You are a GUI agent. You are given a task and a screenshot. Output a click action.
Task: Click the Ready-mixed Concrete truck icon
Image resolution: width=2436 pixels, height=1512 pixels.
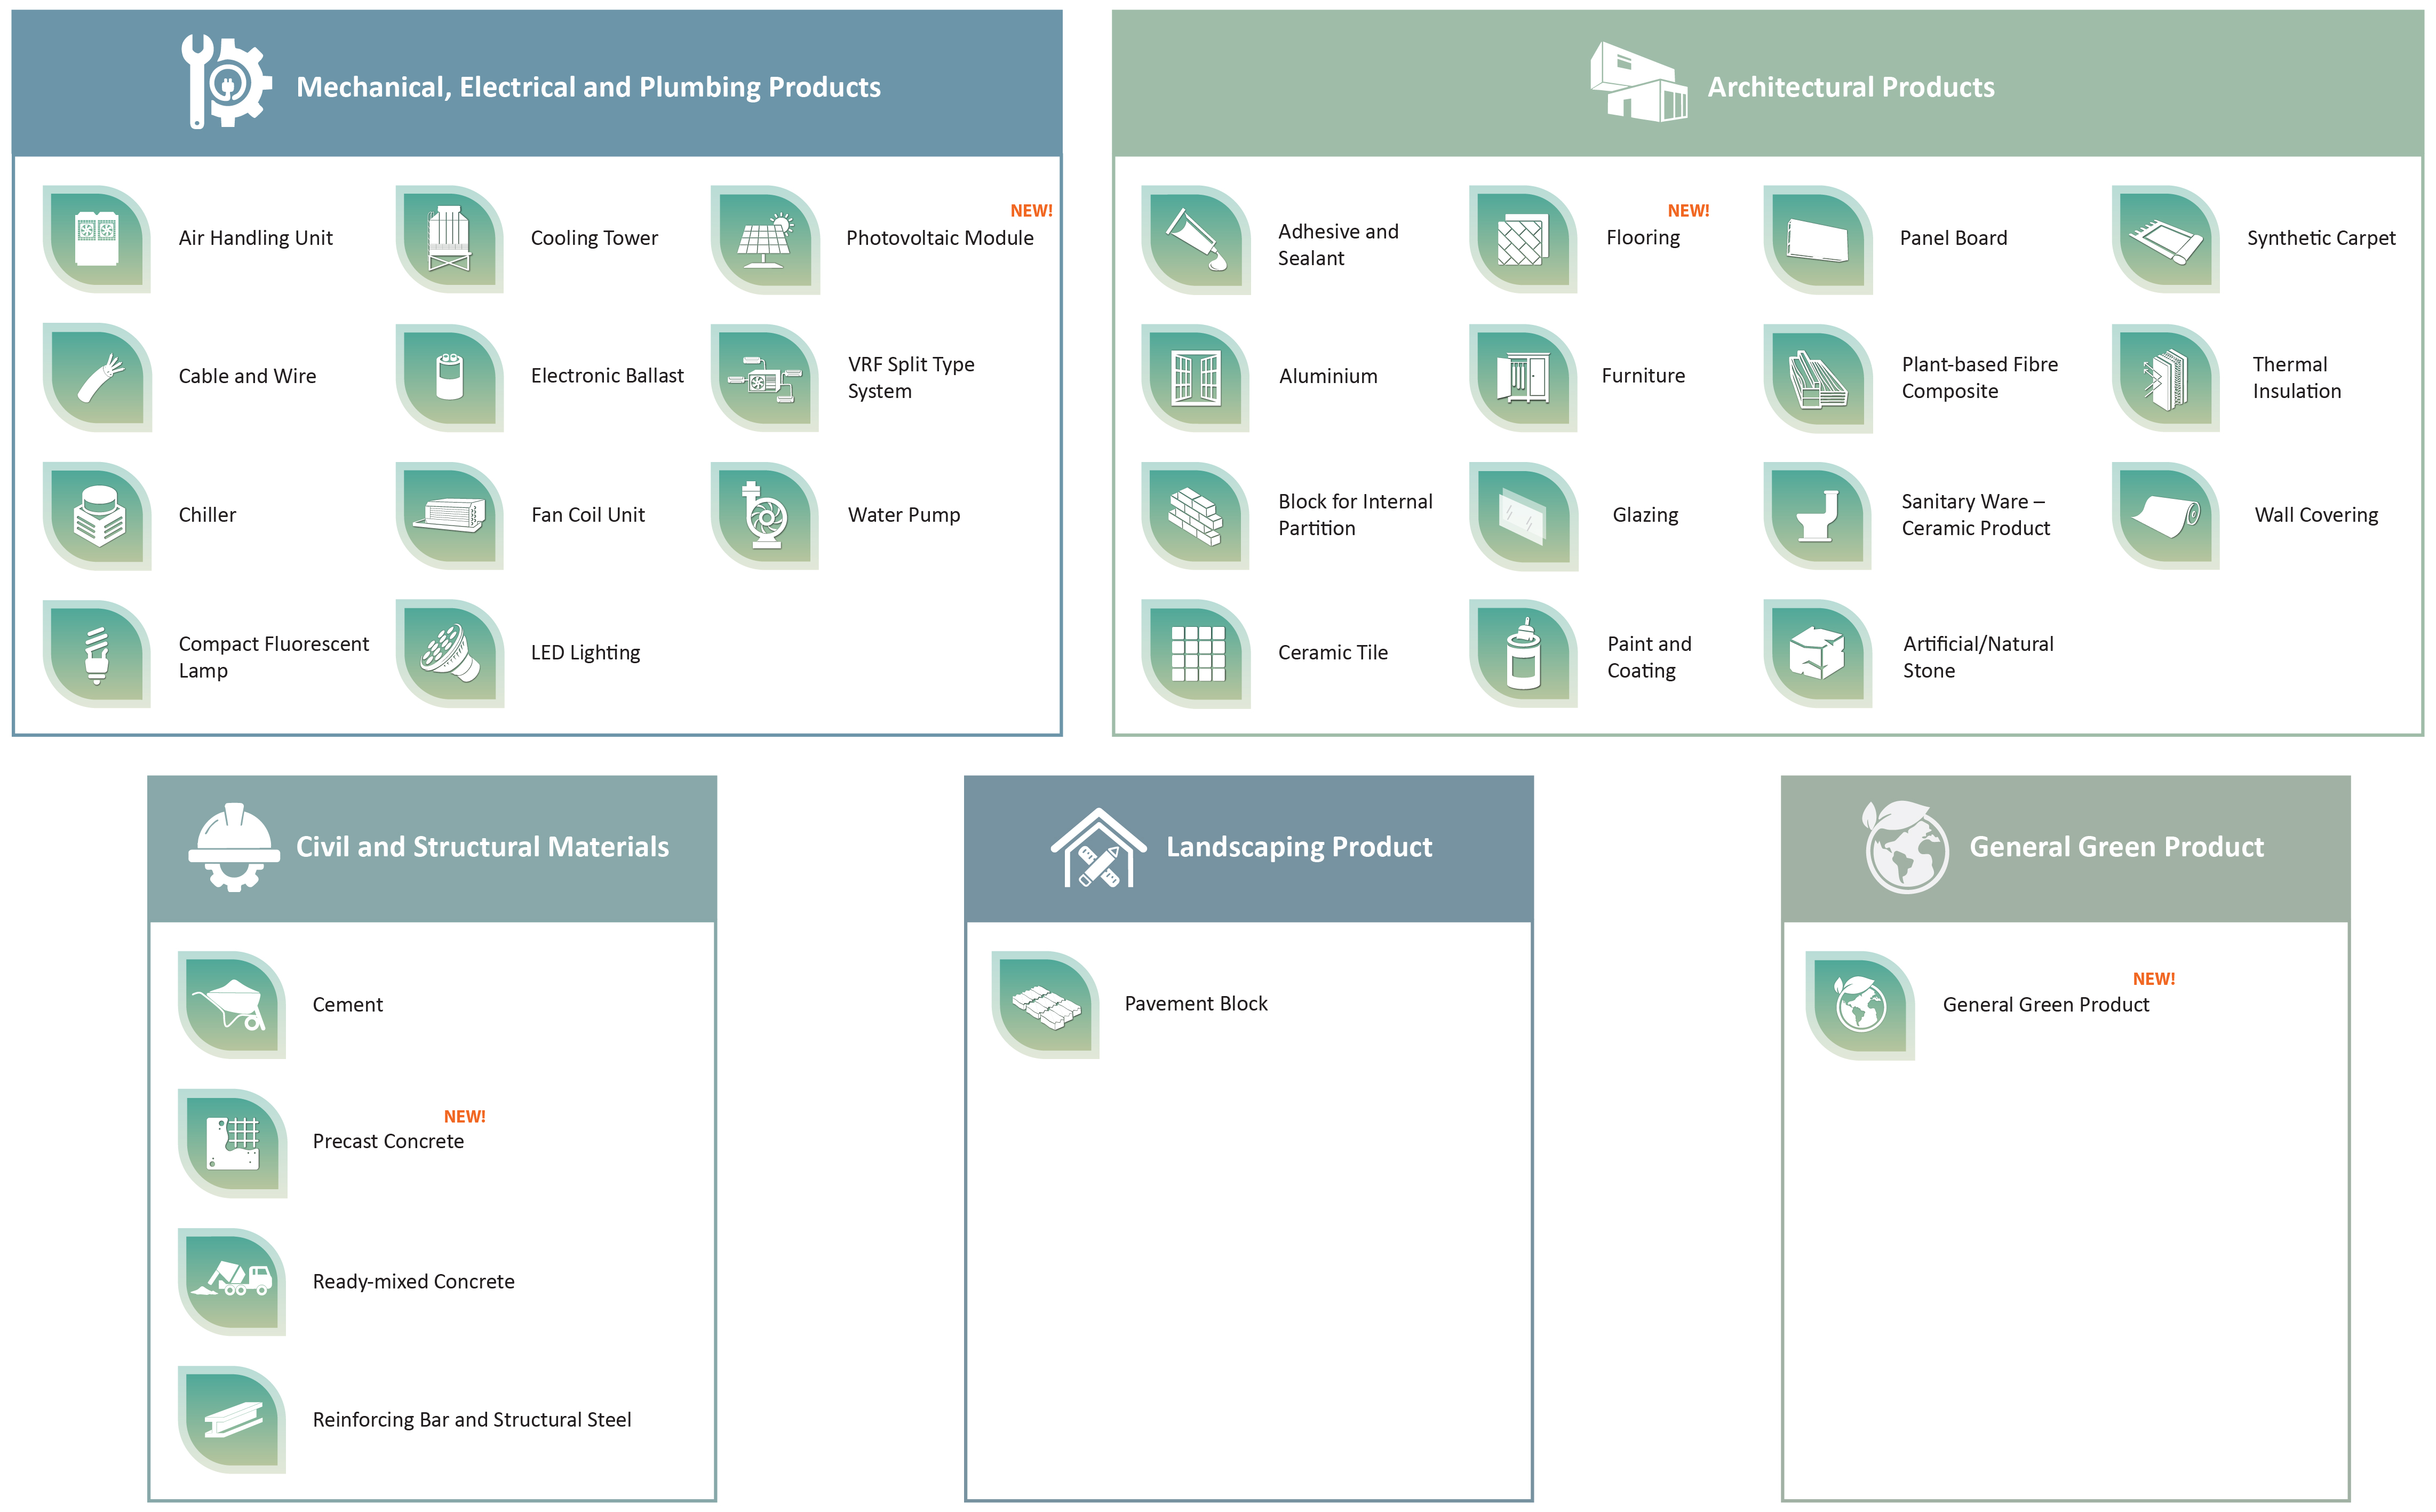pos(232,1282)
